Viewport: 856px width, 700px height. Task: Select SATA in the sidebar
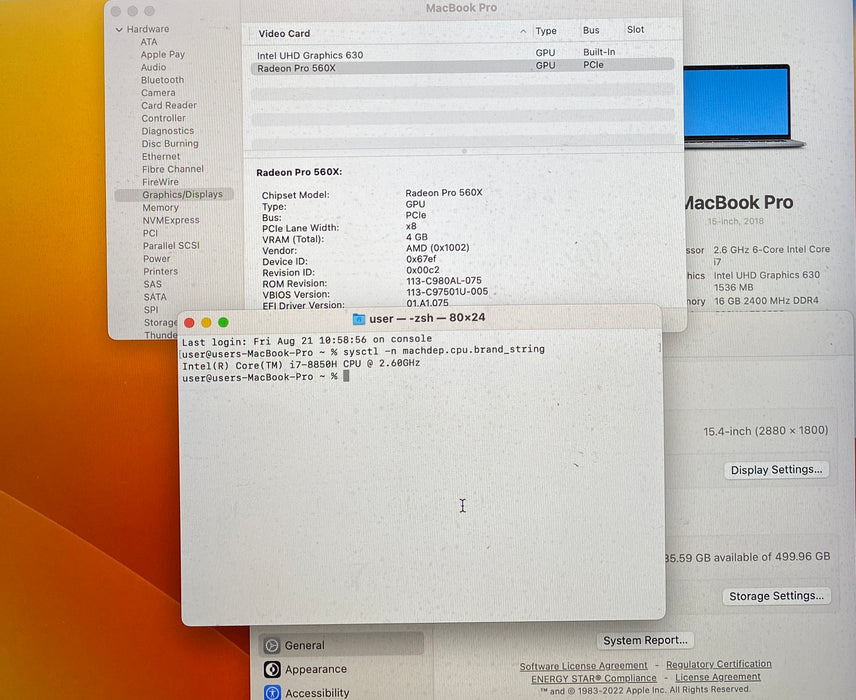(x=155, y=297)
